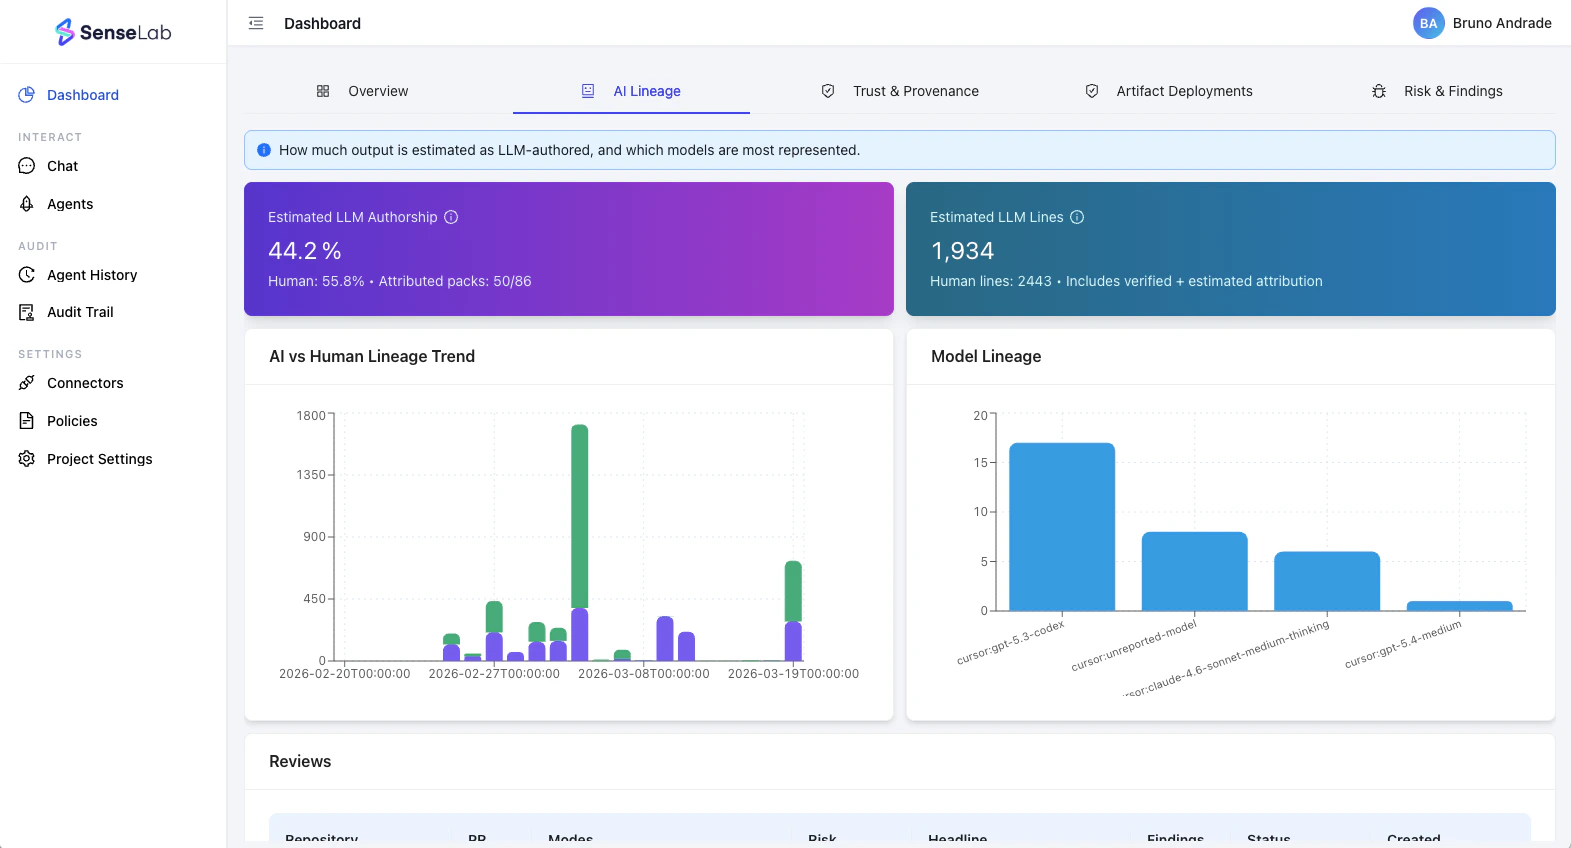Open the Policies page
Image resolution: width=1571 pixels, height=848 pixels.
point(72,421)
